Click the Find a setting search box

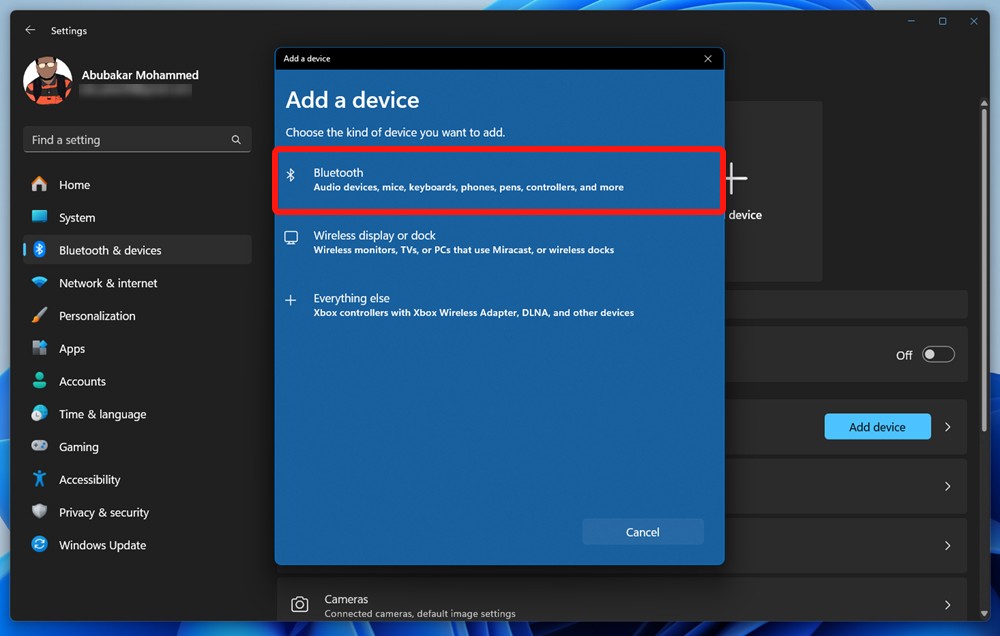pyautogui.click(x=137, y=139)
